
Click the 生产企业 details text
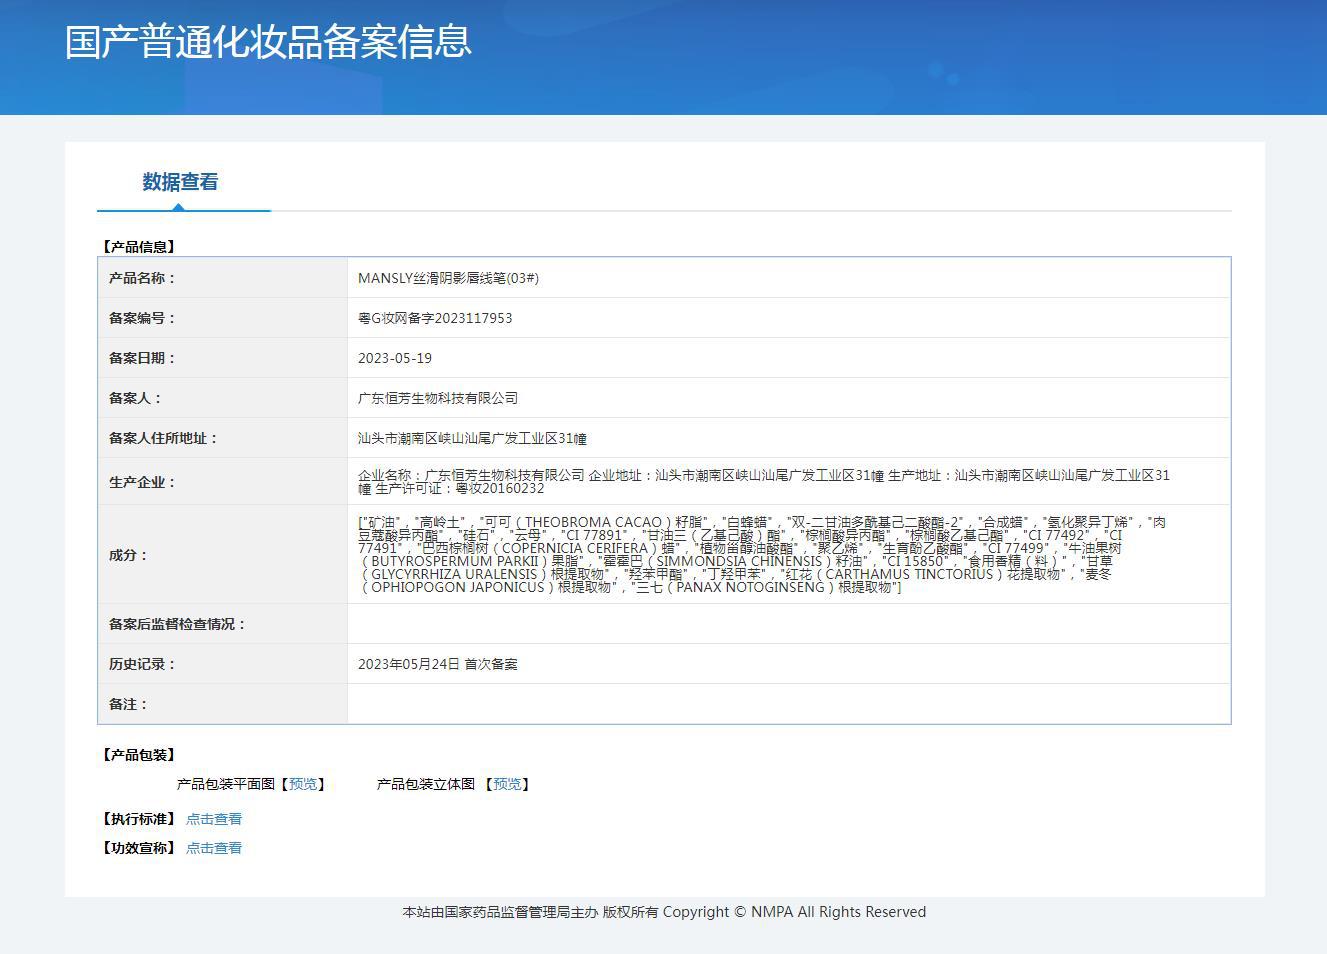[x=764, y=482]
